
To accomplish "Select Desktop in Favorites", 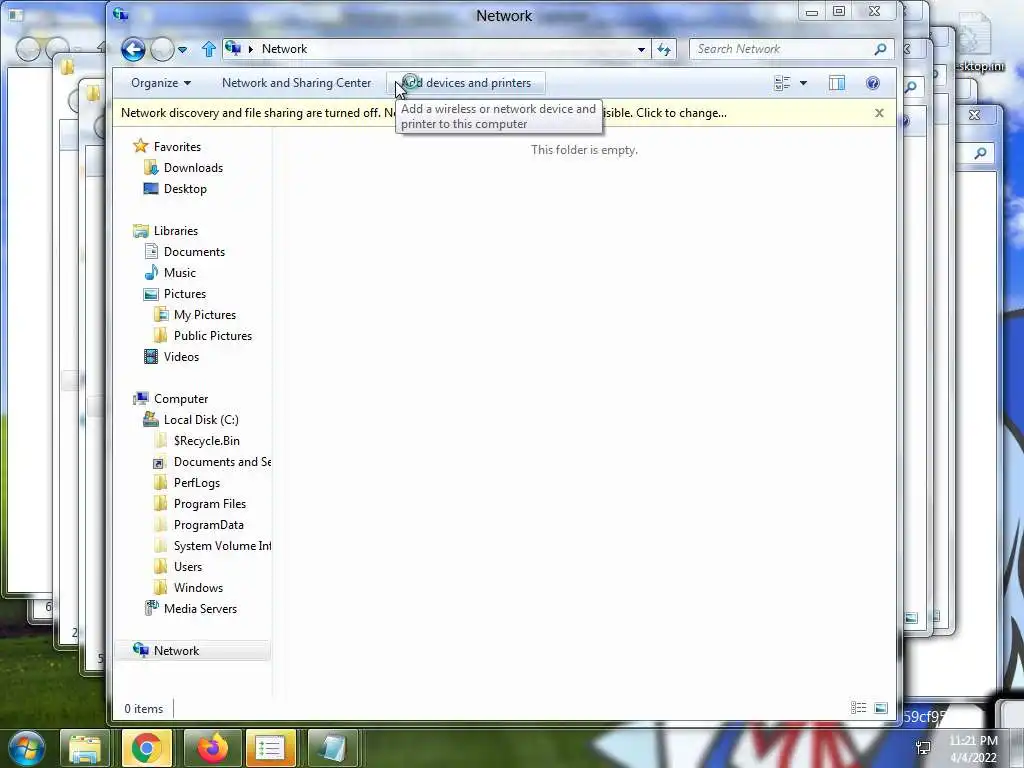I will click(185, 189).
